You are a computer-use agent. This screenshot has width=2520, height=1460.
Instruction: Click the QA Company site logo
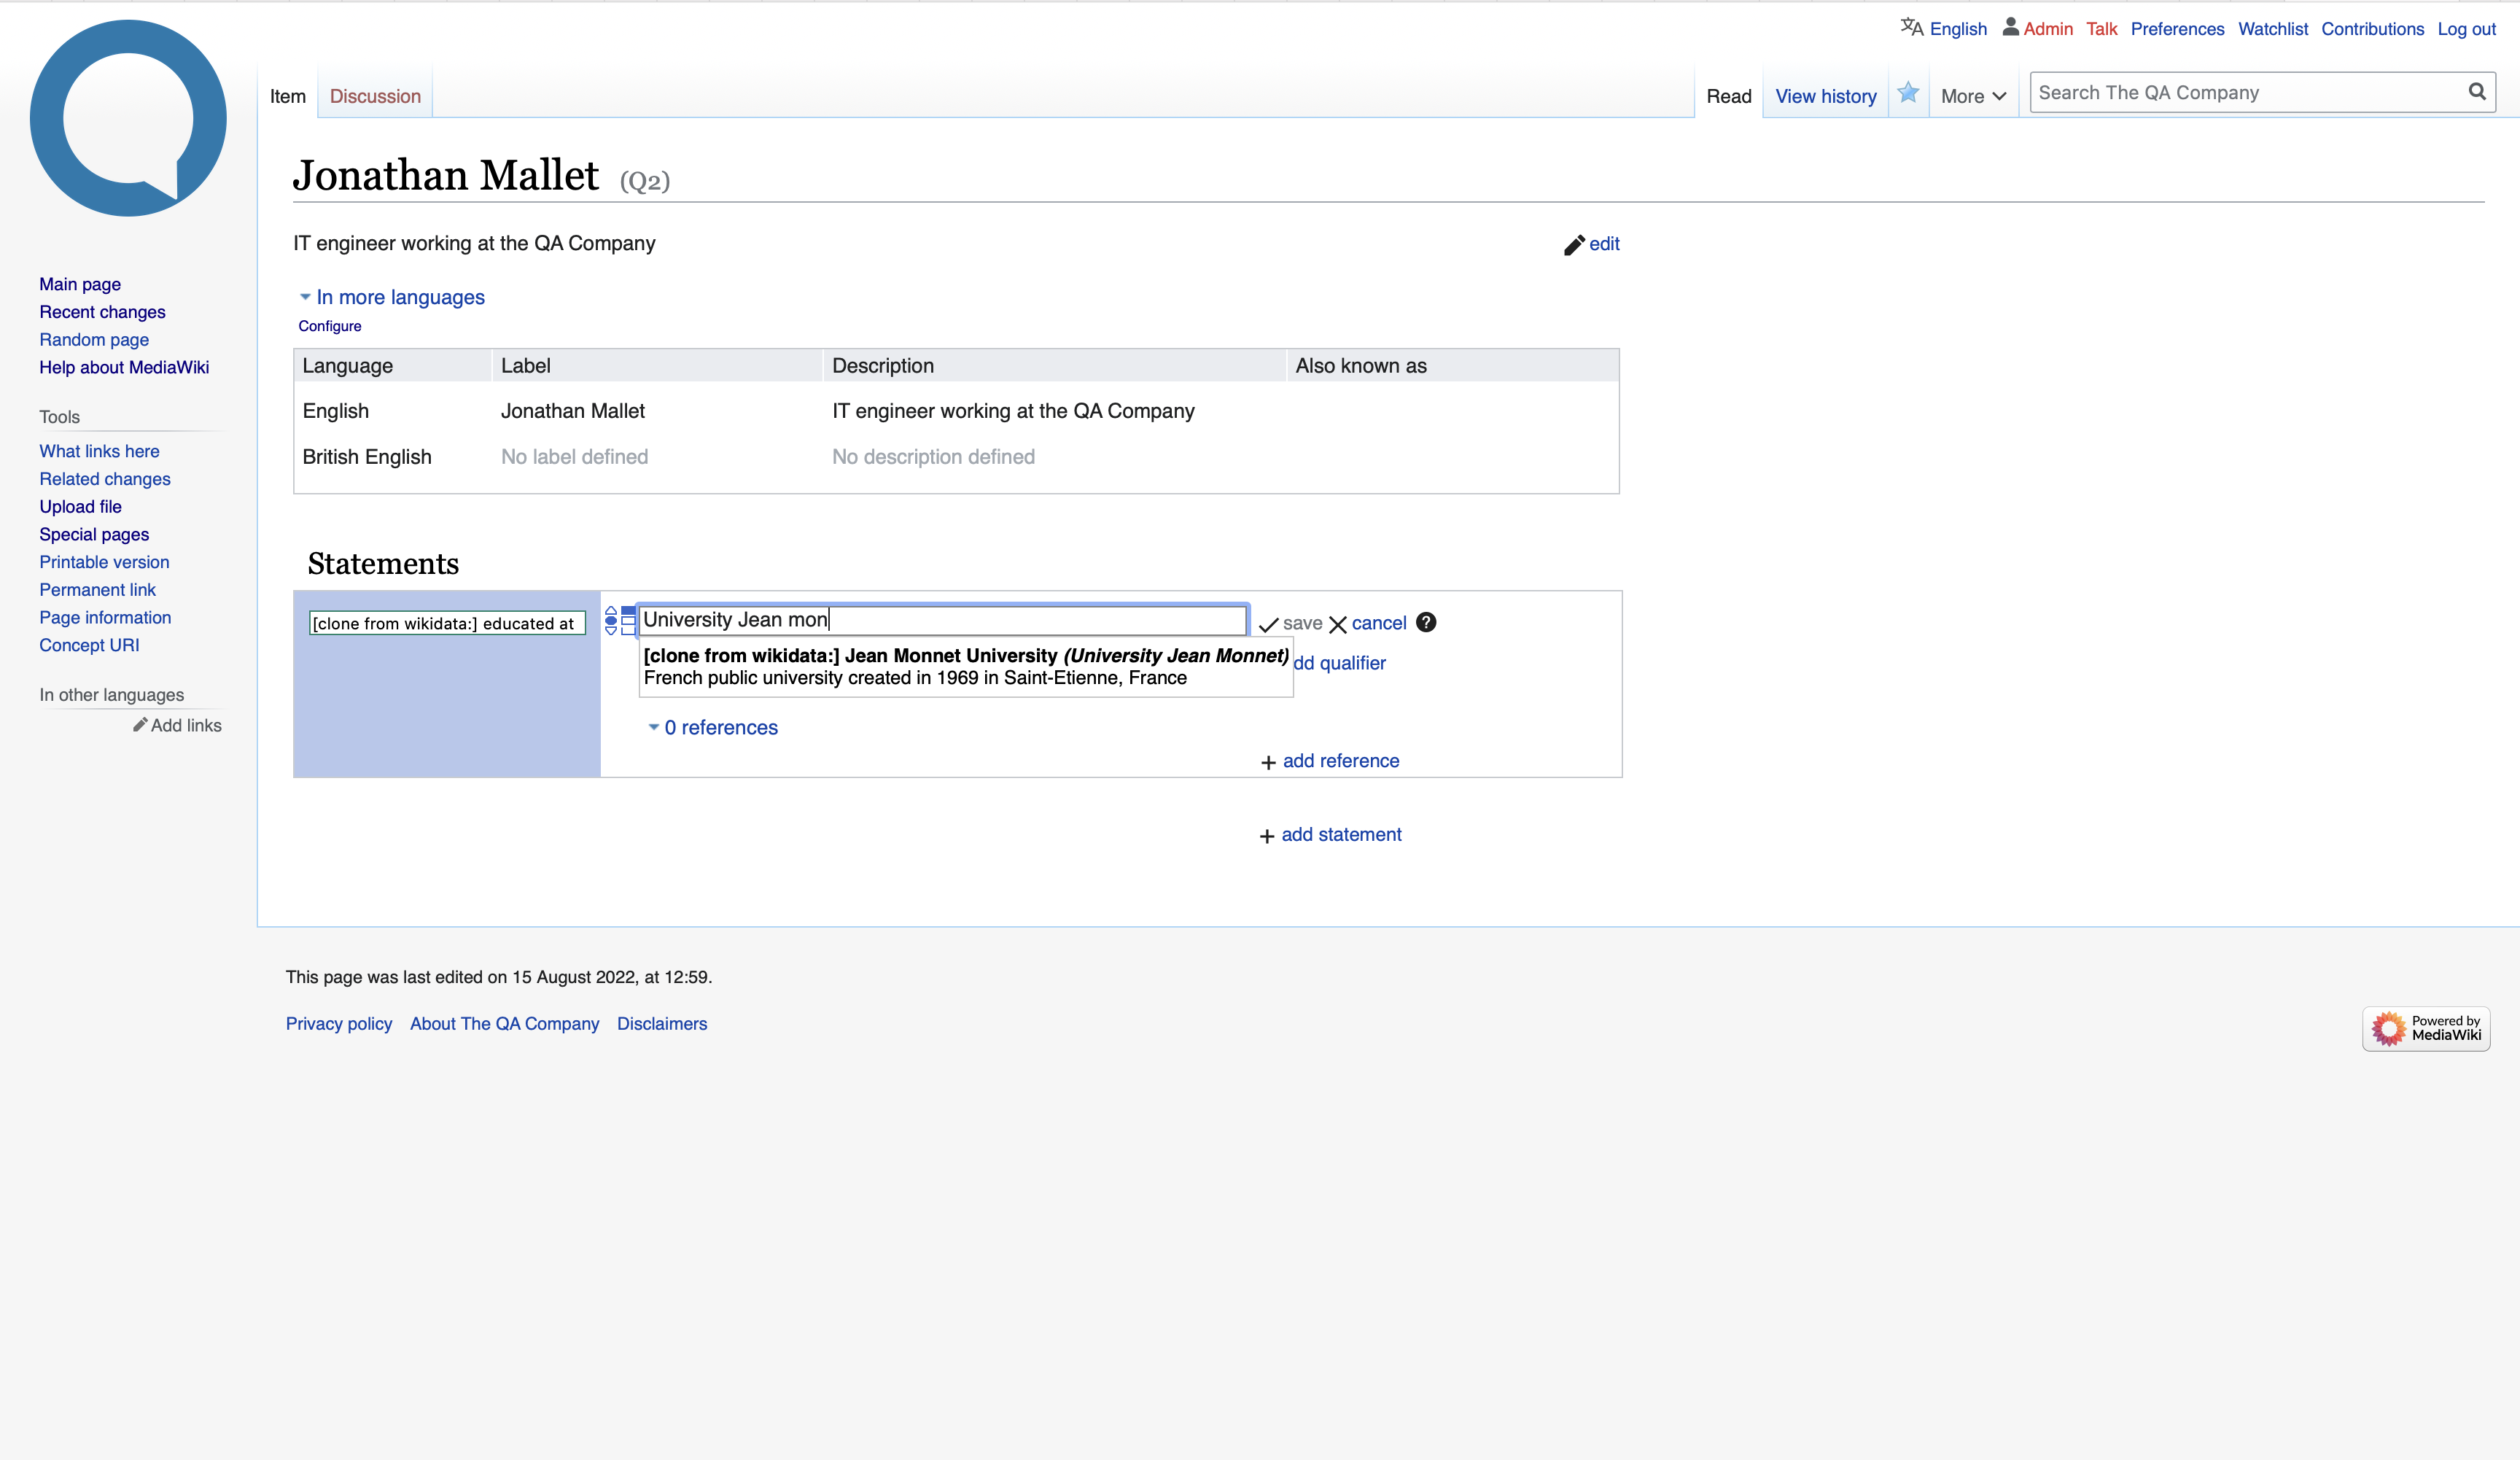point(128,118)
